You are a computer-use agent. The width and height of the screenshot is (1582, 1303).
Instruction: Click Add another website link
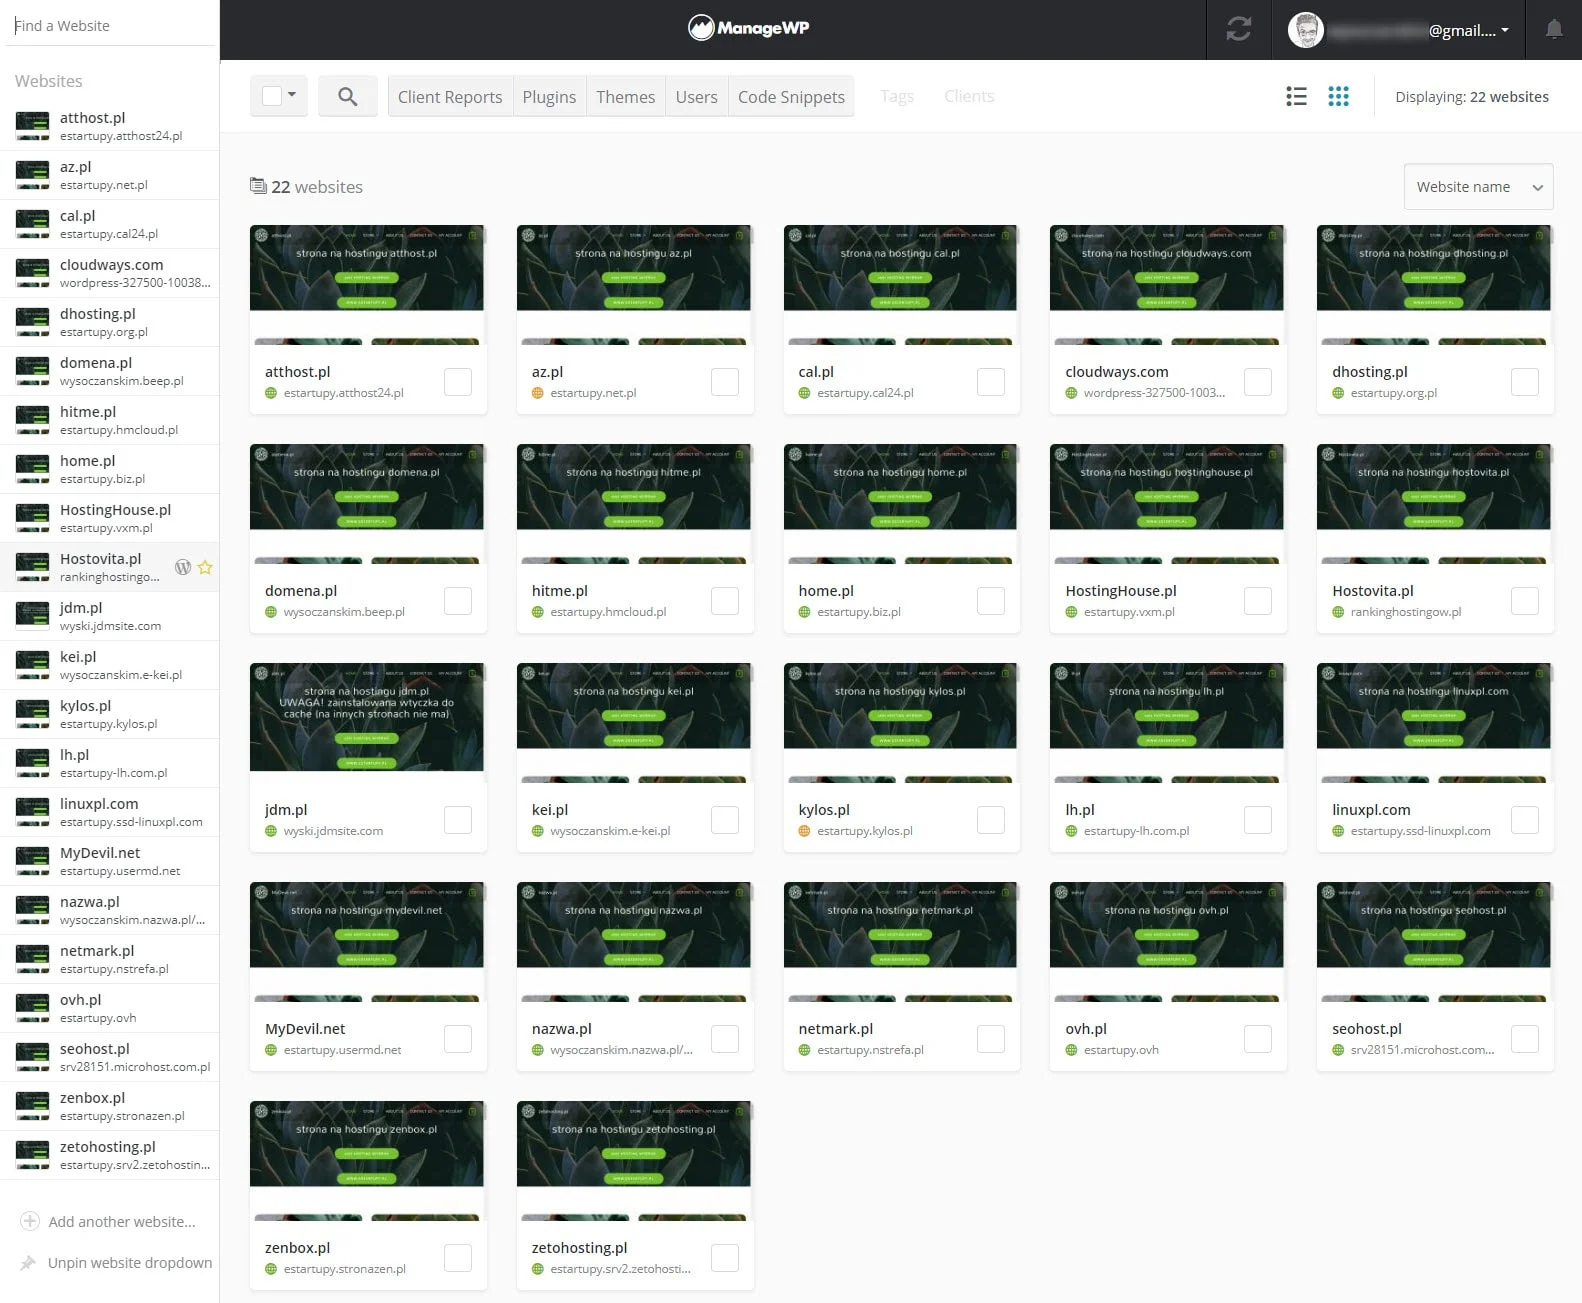tap(122, 1222)
